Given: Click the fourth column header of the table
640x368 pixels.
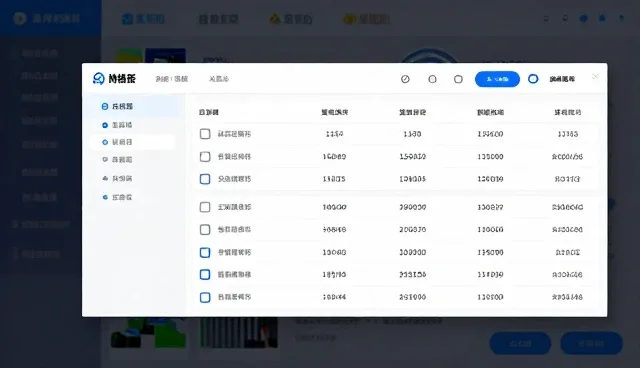Looking at the screenshot, I should coord(490,112).
